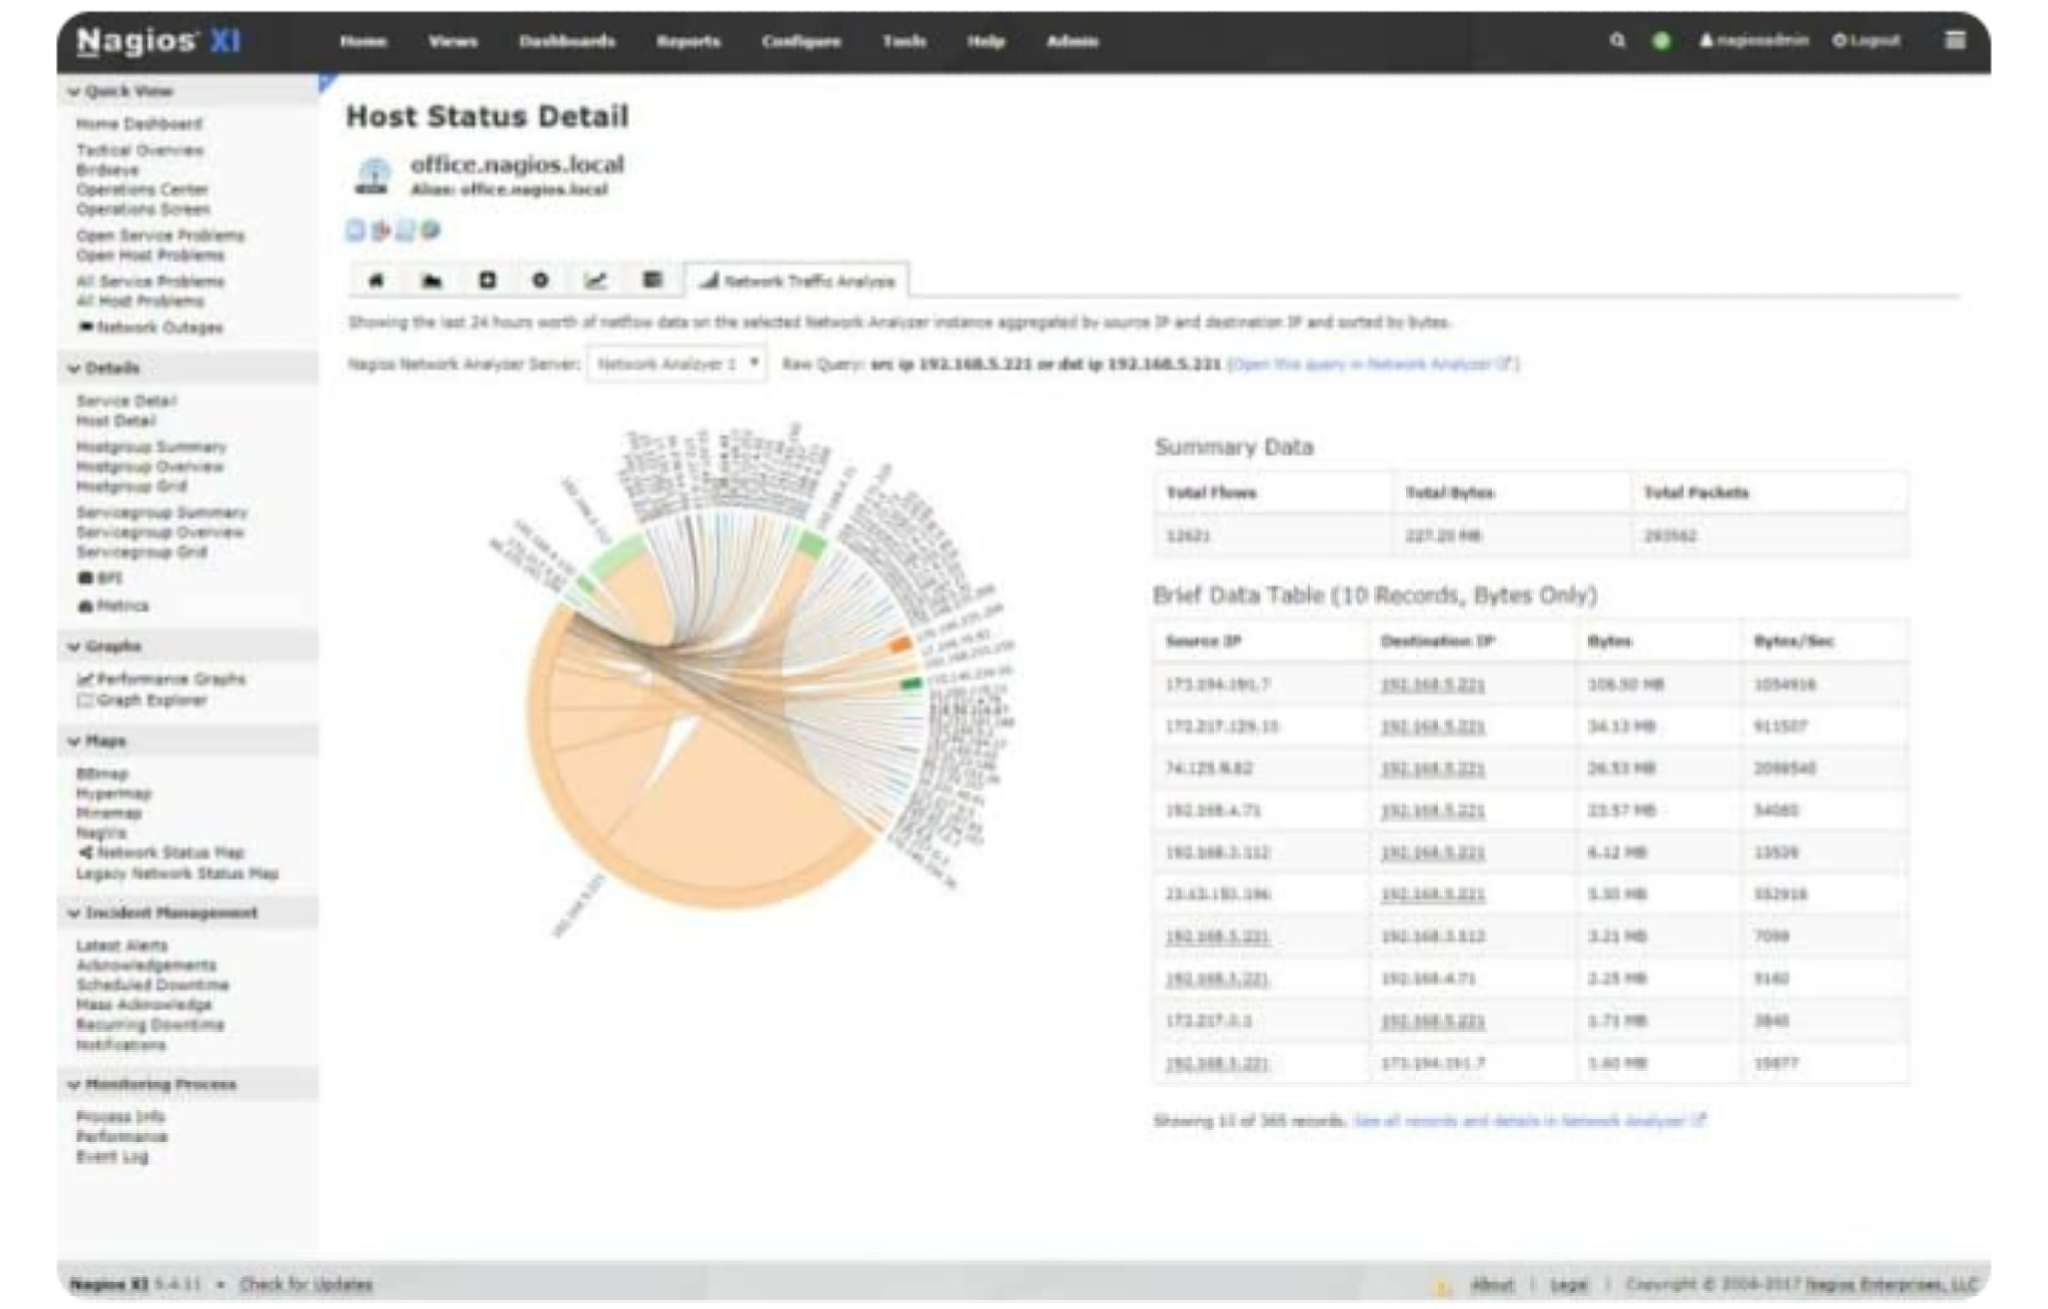Open Network Outages in sidebar
The height and width of the screenshot is (1309, 2048).
click(151, 327)
